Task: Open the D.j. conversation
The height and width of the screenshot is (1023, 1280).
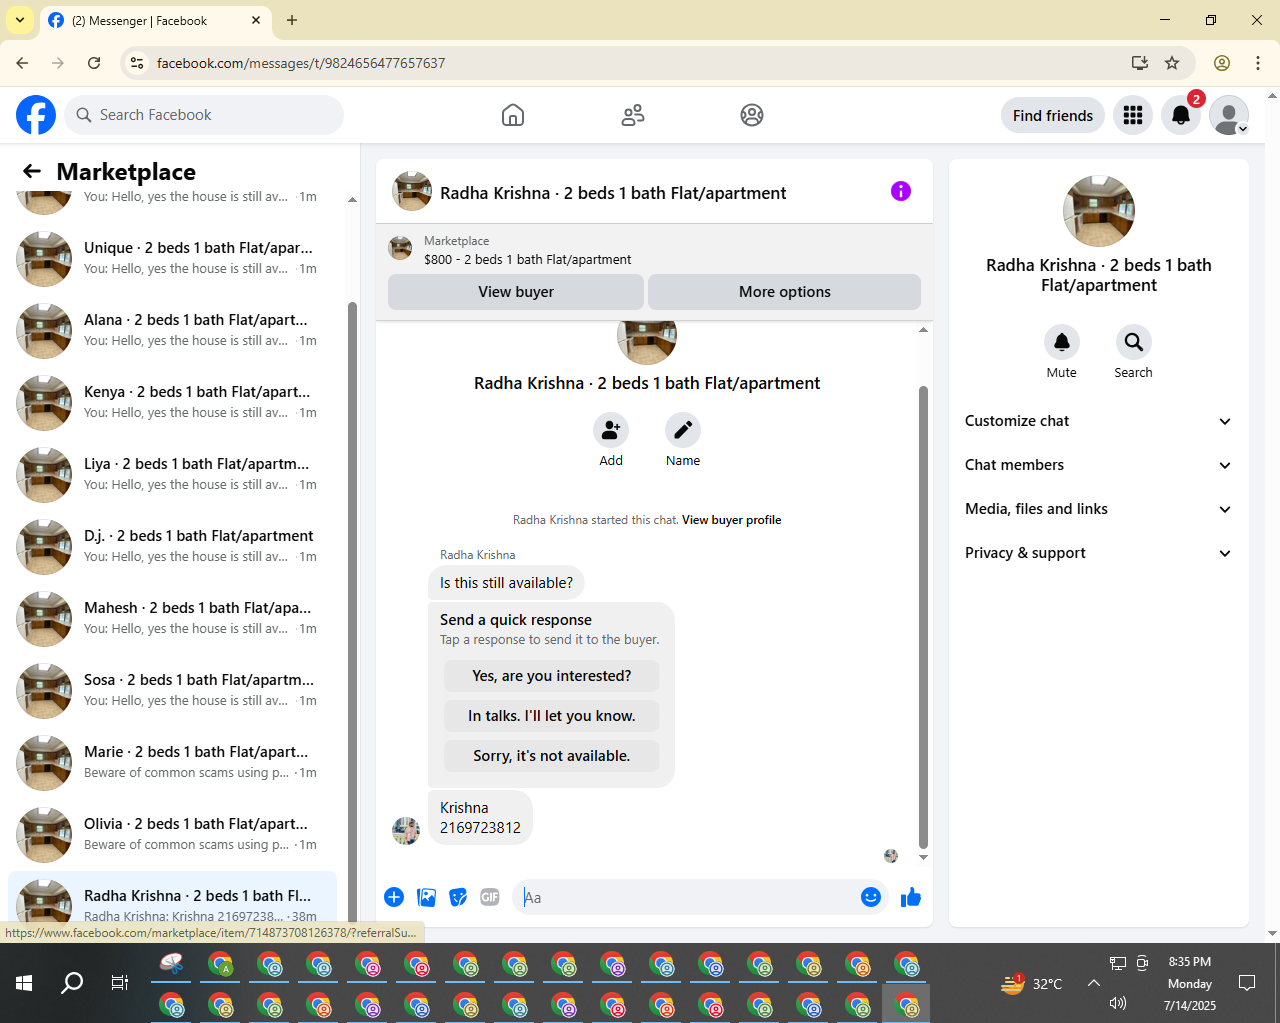Action: tap(172, 547)
